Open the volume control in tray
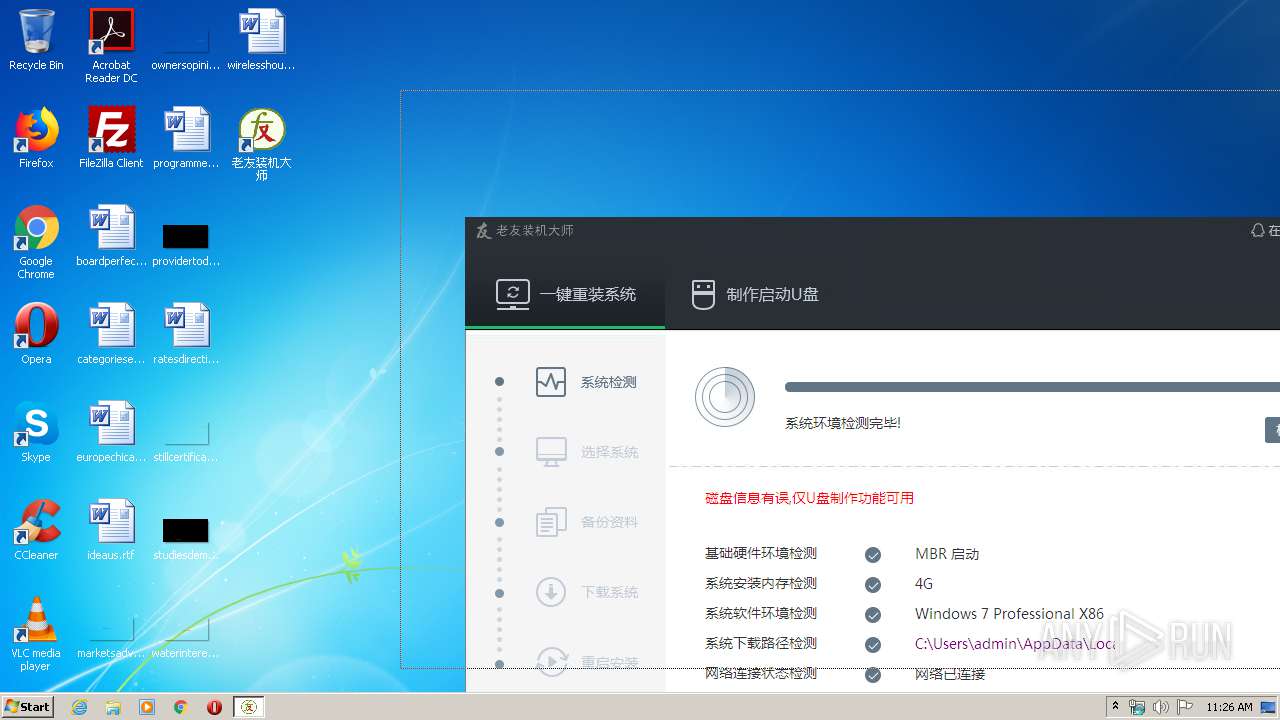Screen dimensions: 1280x720 pos(1160,707)
